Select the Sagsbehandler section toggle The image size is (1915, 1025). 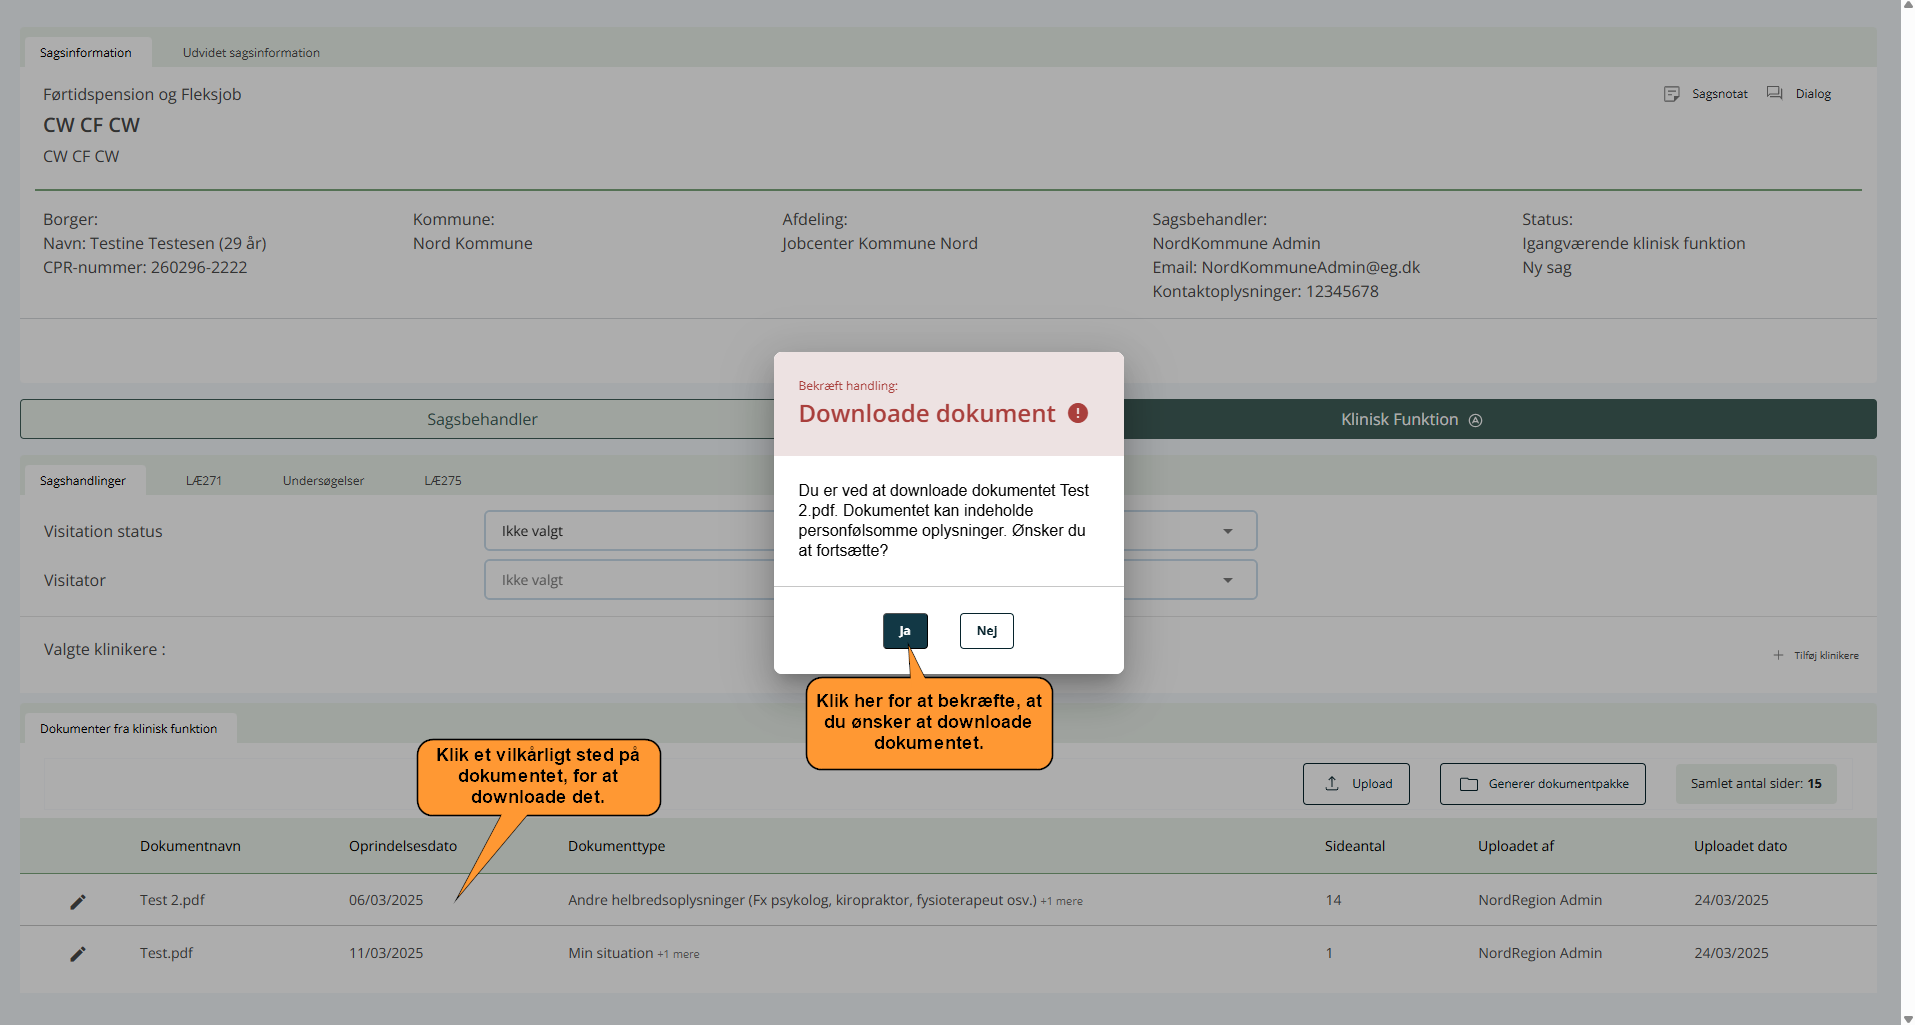[x=482, y=419]
